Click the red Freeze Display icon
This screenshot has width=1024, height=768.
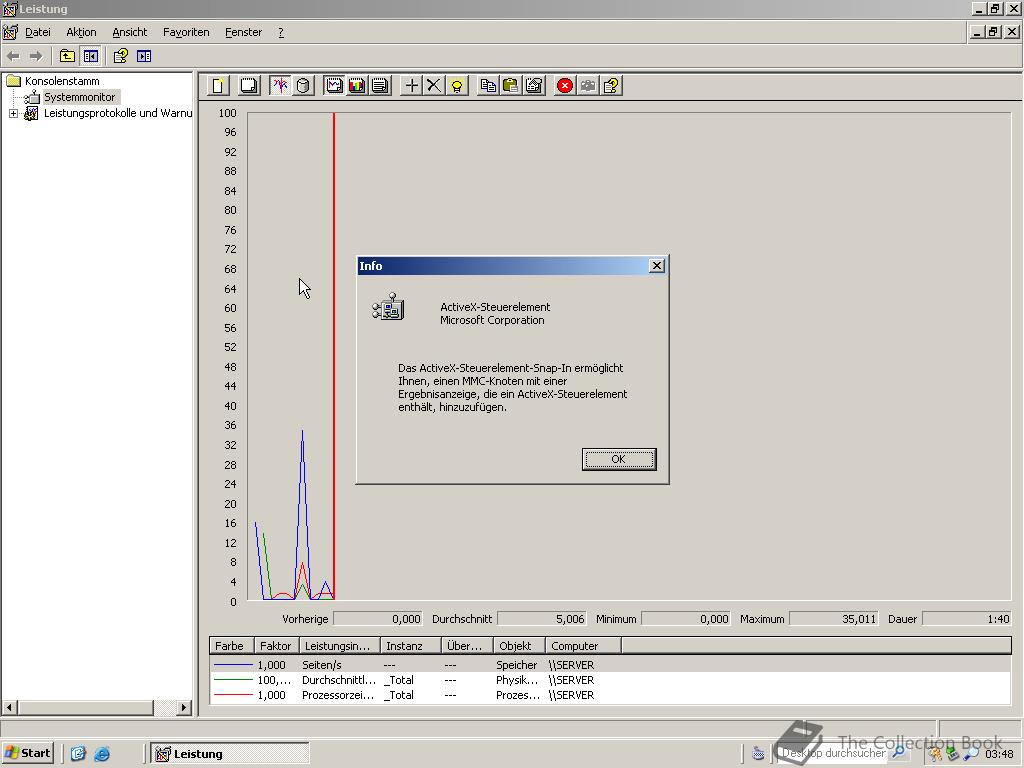[565, 86]
